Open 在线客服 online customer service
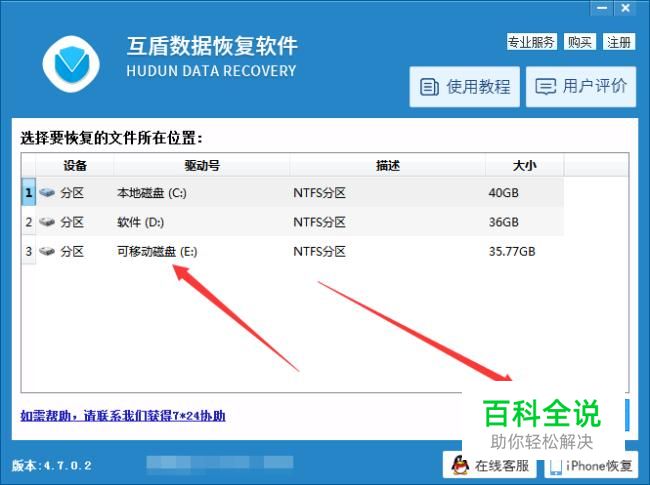The image size is (650, 485). coord(490,465)
